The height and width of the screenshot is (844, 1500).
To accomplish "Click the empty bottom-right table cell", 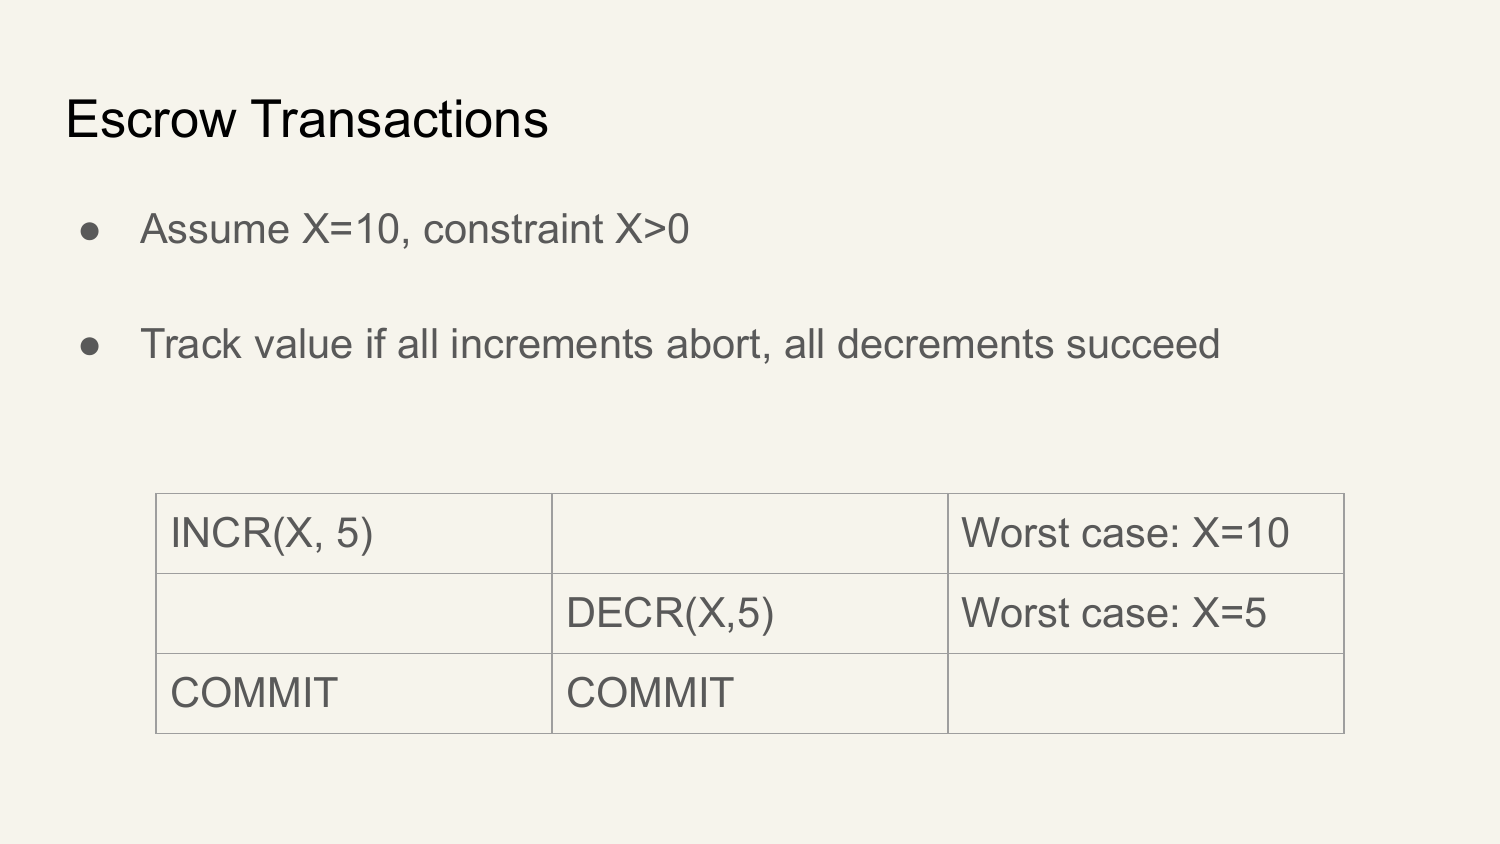I will pos(1146,693).
